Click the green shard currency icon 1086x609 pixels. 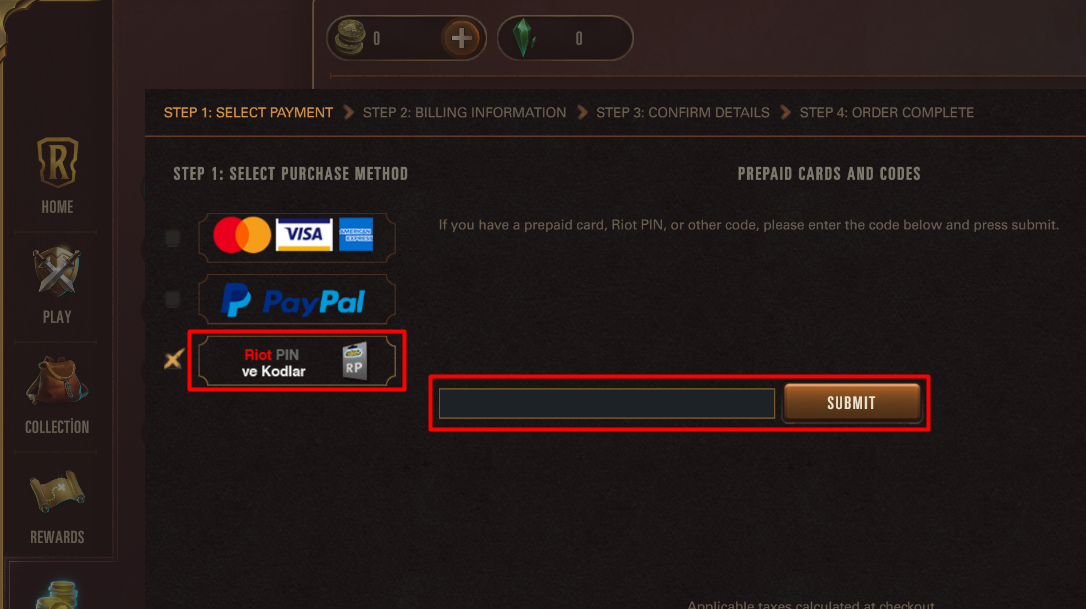[524, 37]
